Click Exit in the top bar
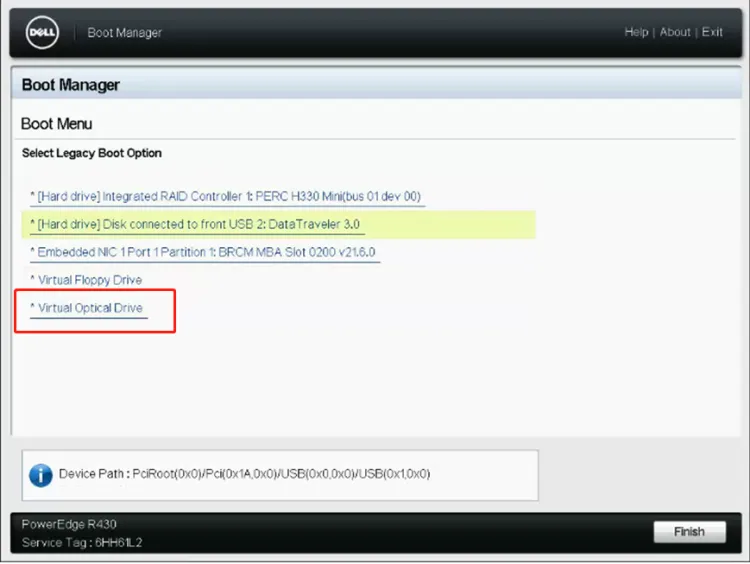This screenshot has height=564, width=750. pyautogui.click(x=712, y=32)
